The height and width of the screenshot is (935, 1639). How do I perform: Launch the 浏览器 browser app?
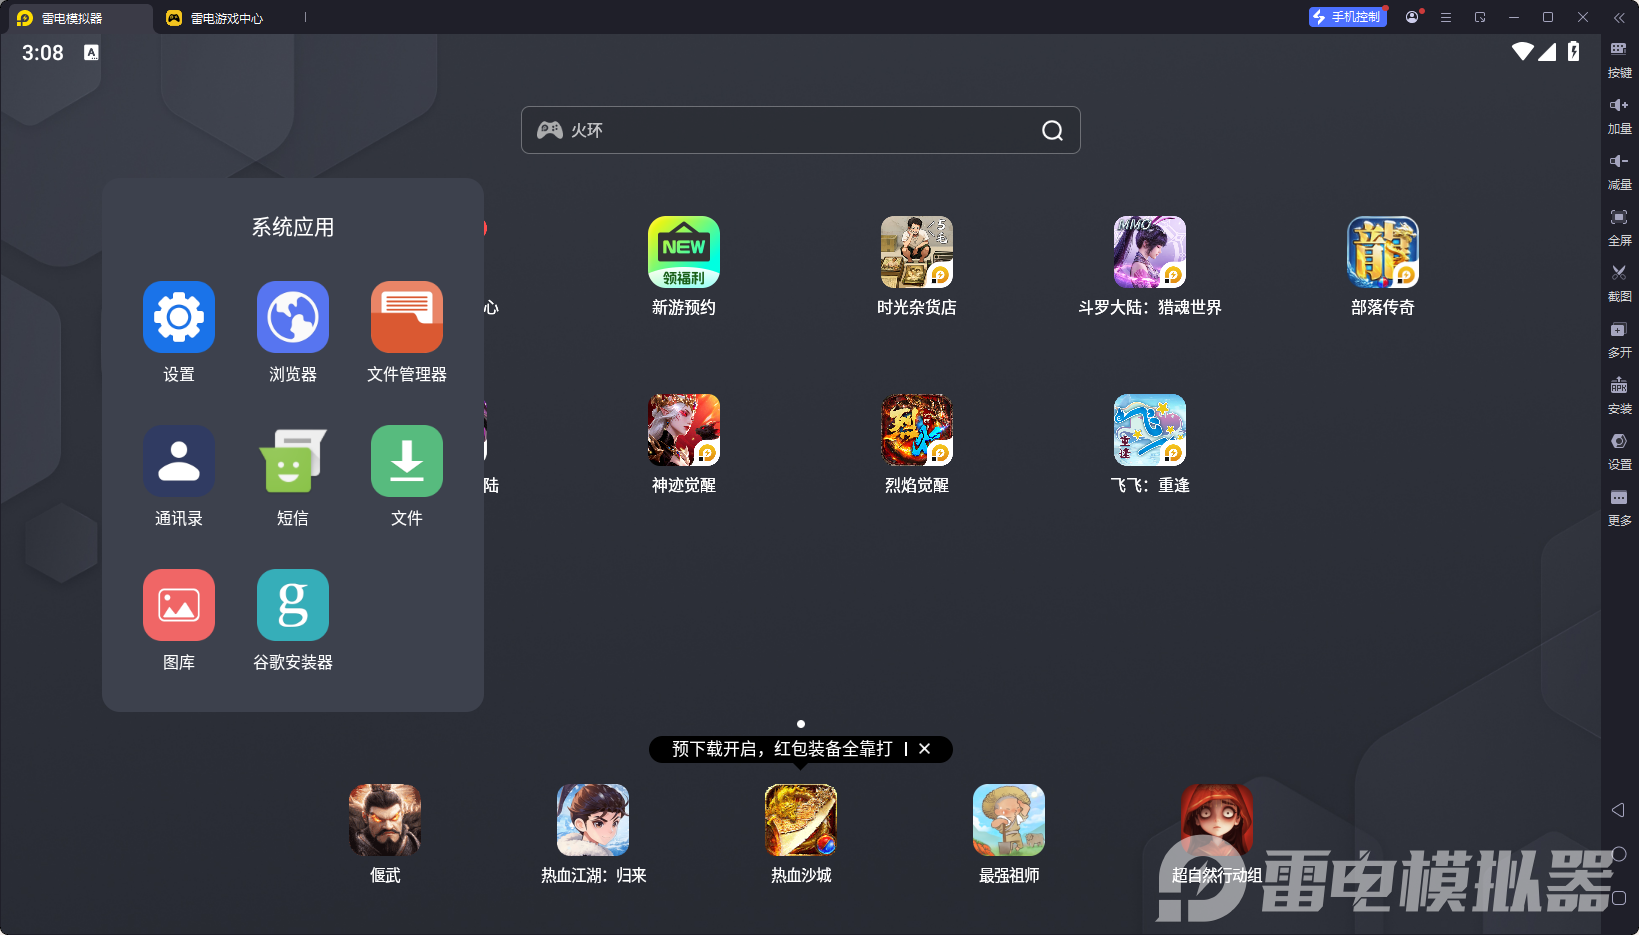pos(293,317)
